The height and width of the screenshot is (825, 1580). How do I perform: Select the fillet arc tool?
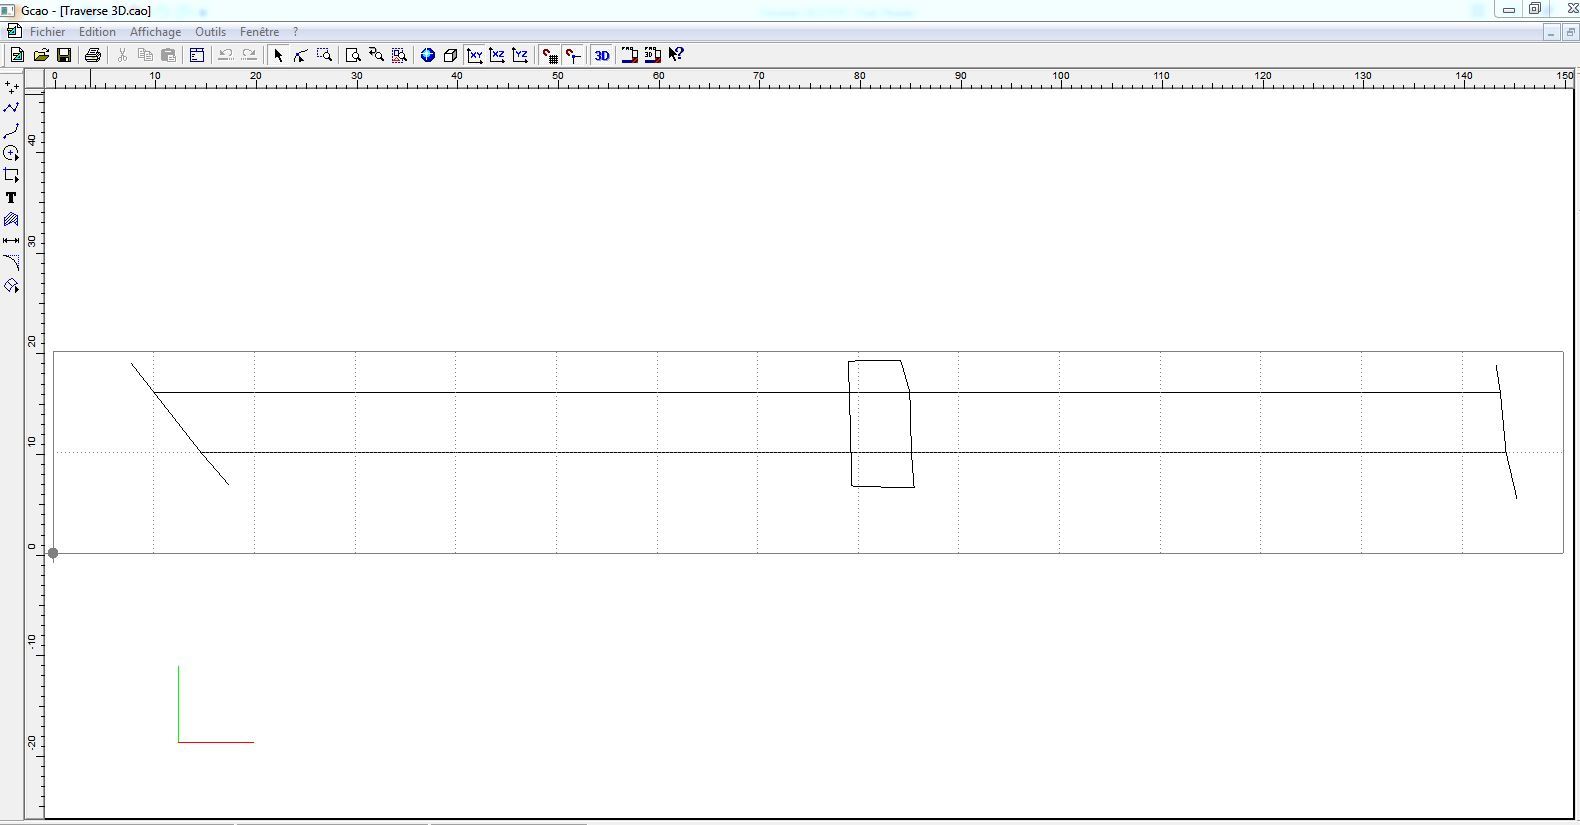tap(12, 263)
